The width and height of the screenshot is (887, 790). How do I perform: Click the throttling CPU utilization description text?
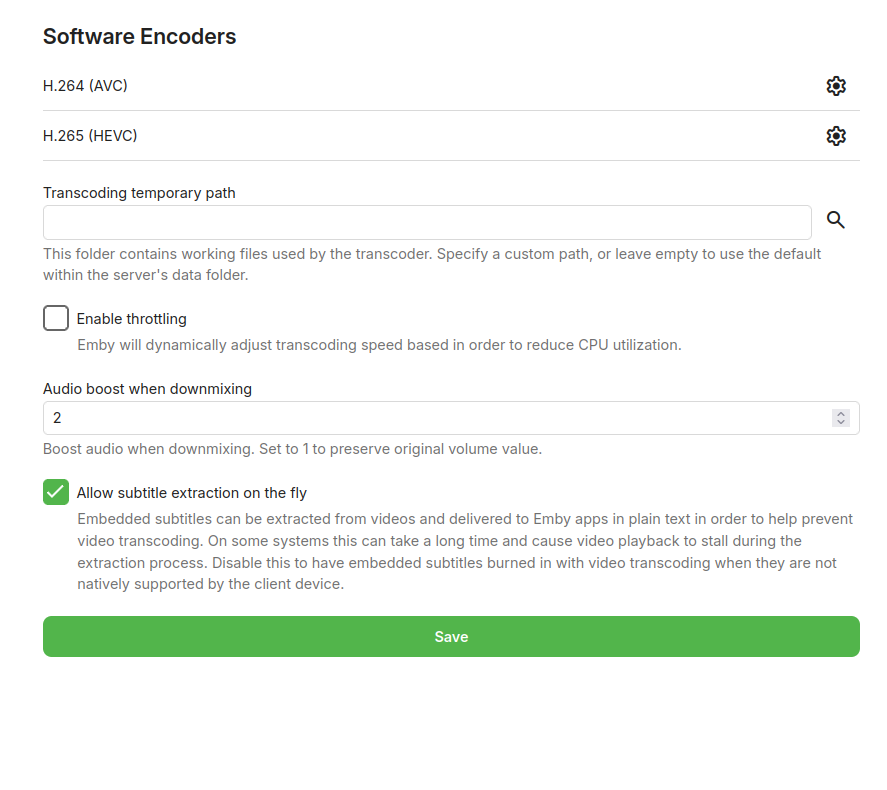[x=379, y=345]
